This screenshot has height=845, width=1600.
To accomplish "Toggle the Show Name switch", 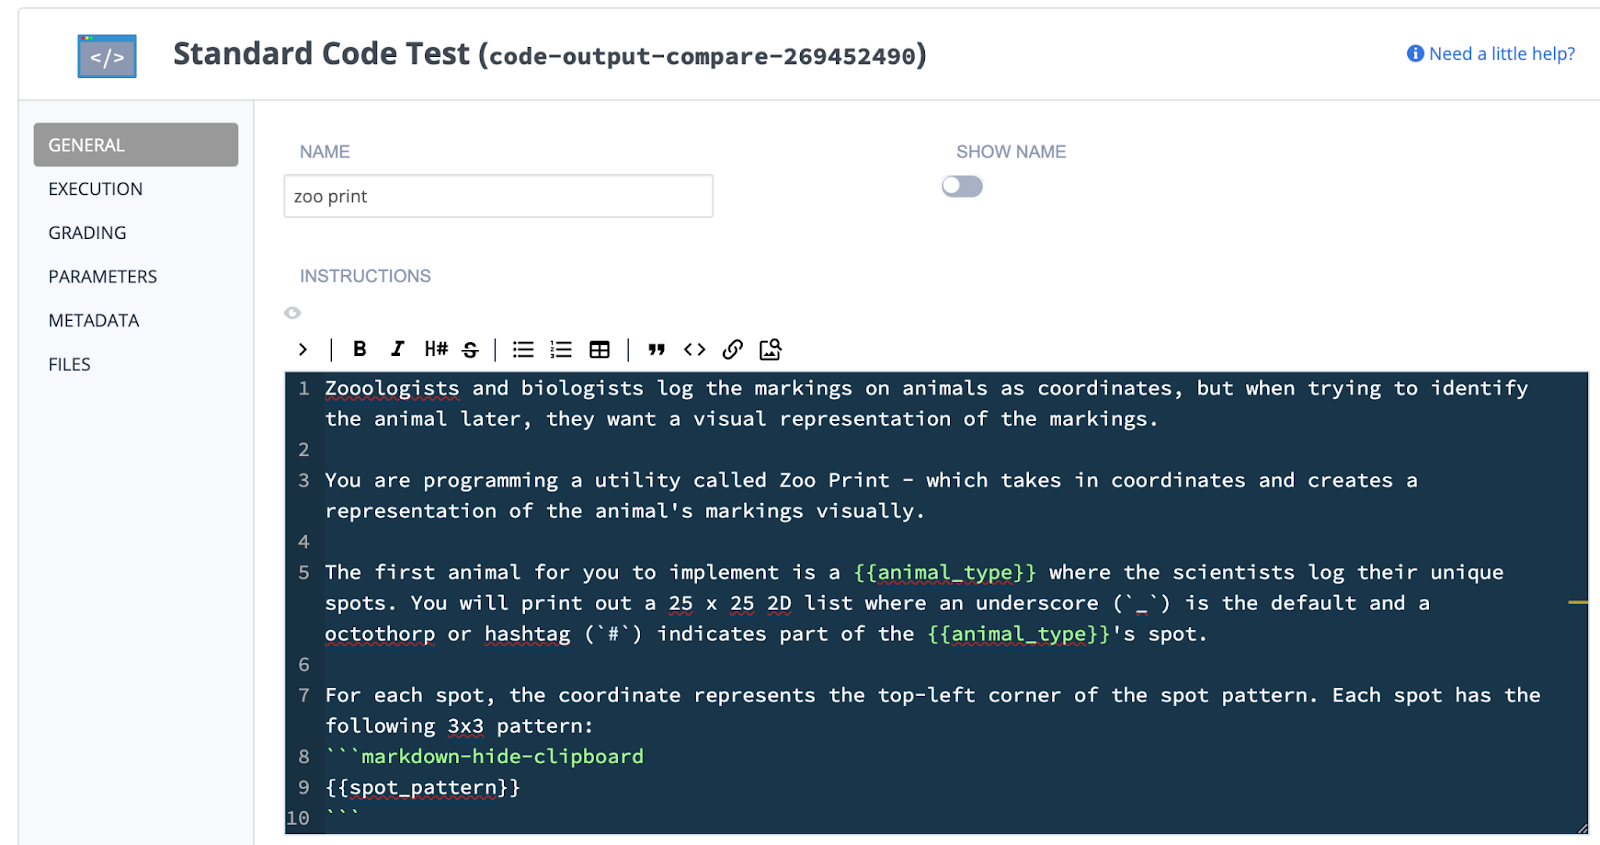I will point(962,187).
